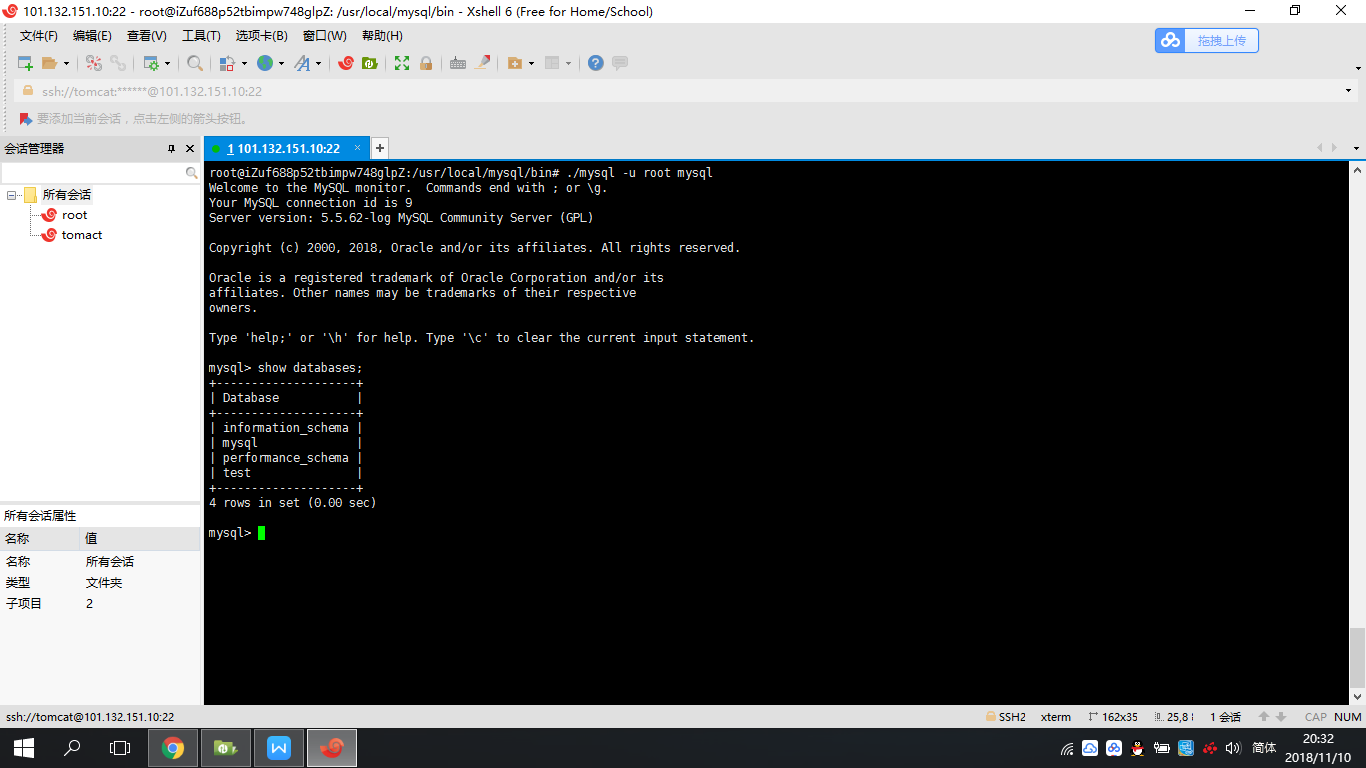Click the new folder plus toolbar icon

515,63
